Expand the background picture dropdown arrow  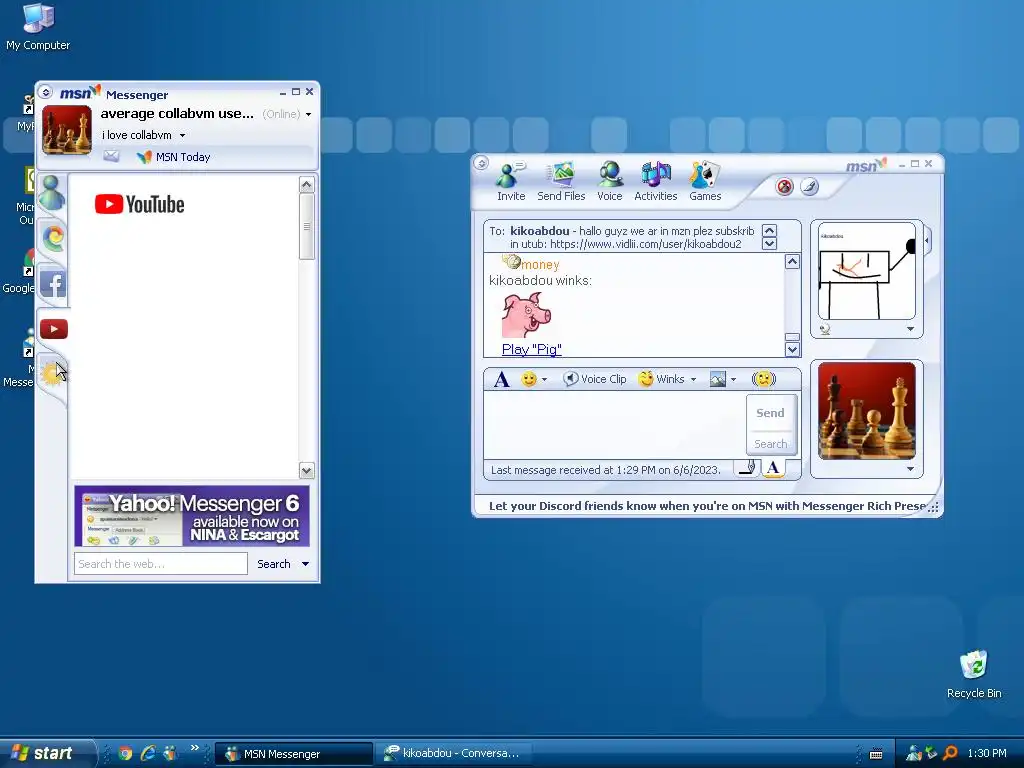[x=733, y=379]
